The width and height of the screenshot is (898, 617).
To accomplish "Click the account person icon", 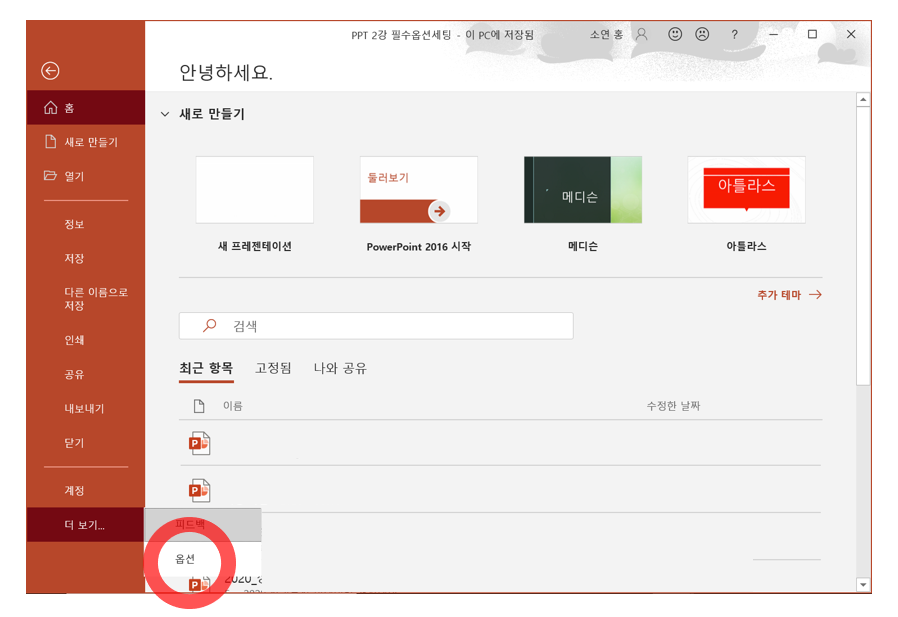I will 641,34.
